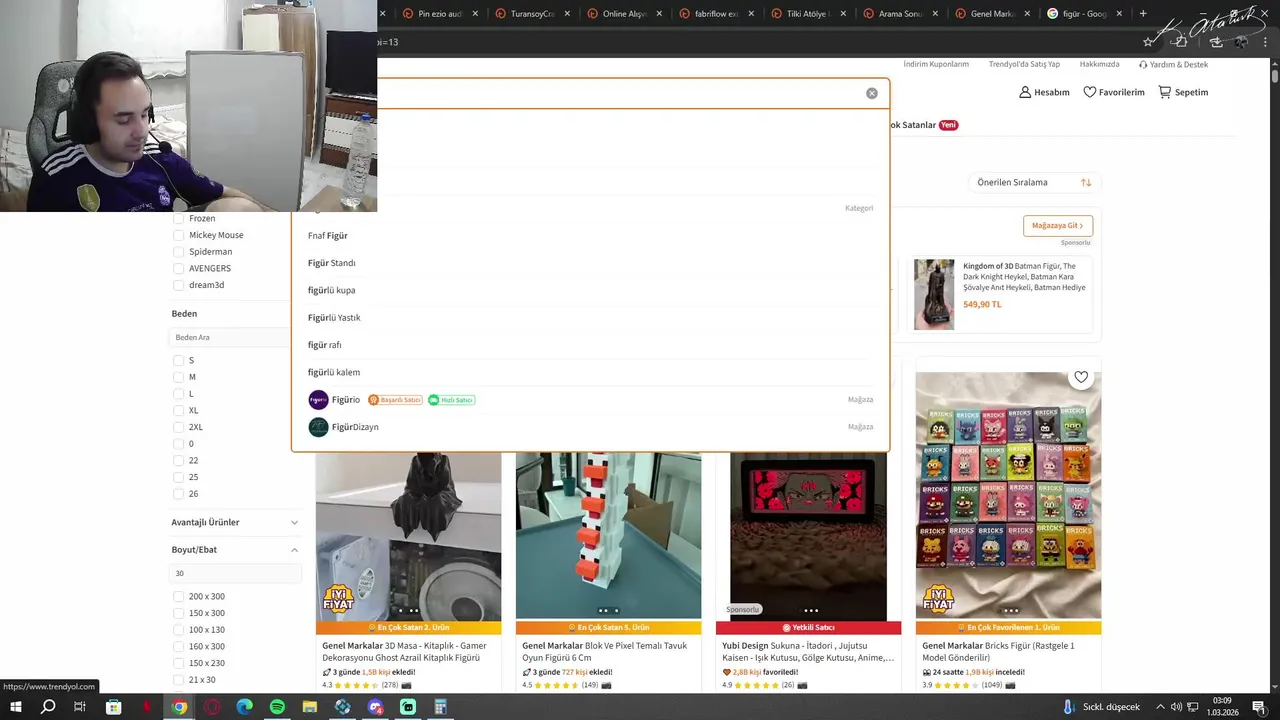Open Microsoft Store from the taskbar
Viewport: 1280px width, 720px height.
(x=113, y=707)
